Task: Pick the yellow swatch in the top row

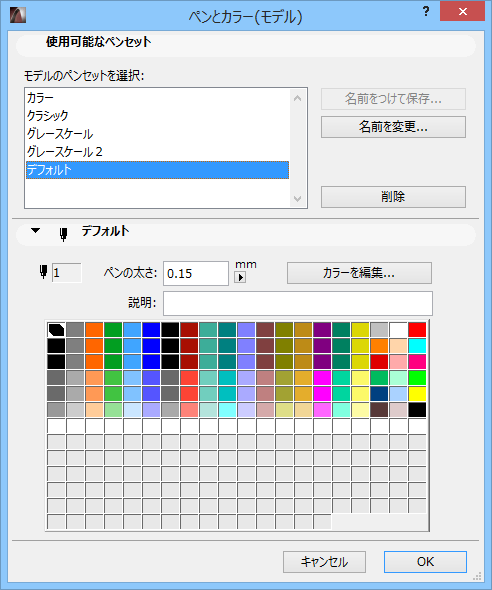Action: 360,330
